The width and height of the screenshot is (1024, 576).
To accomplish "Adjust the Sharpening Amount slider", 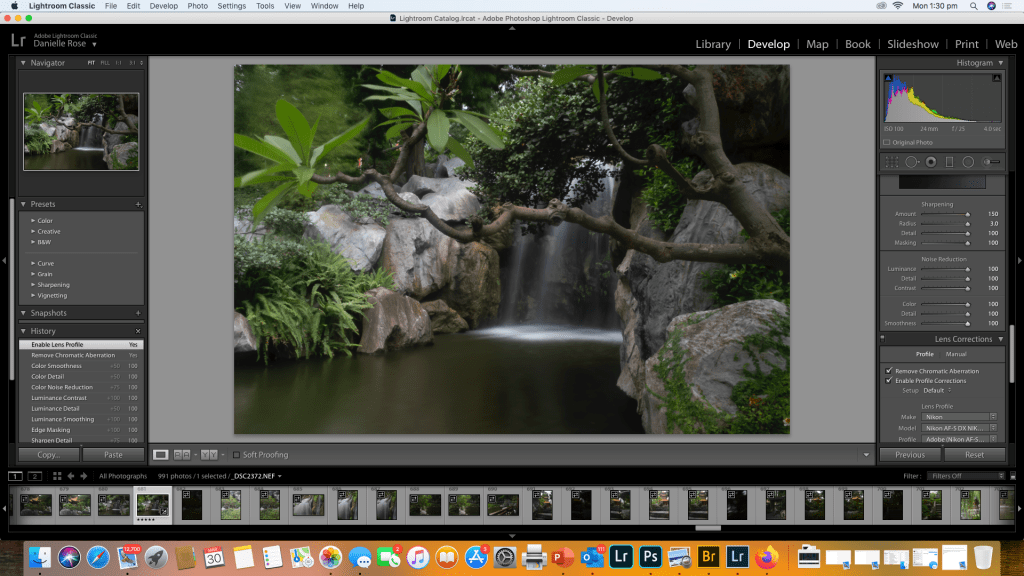I will (967, 214).
